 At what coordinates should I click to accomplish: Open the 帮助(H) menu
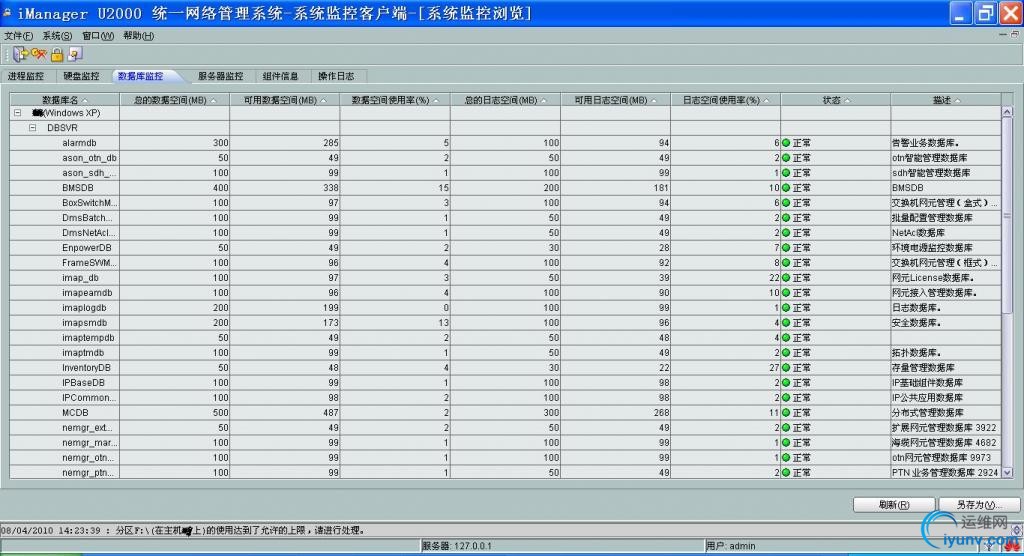coord(138,36)
